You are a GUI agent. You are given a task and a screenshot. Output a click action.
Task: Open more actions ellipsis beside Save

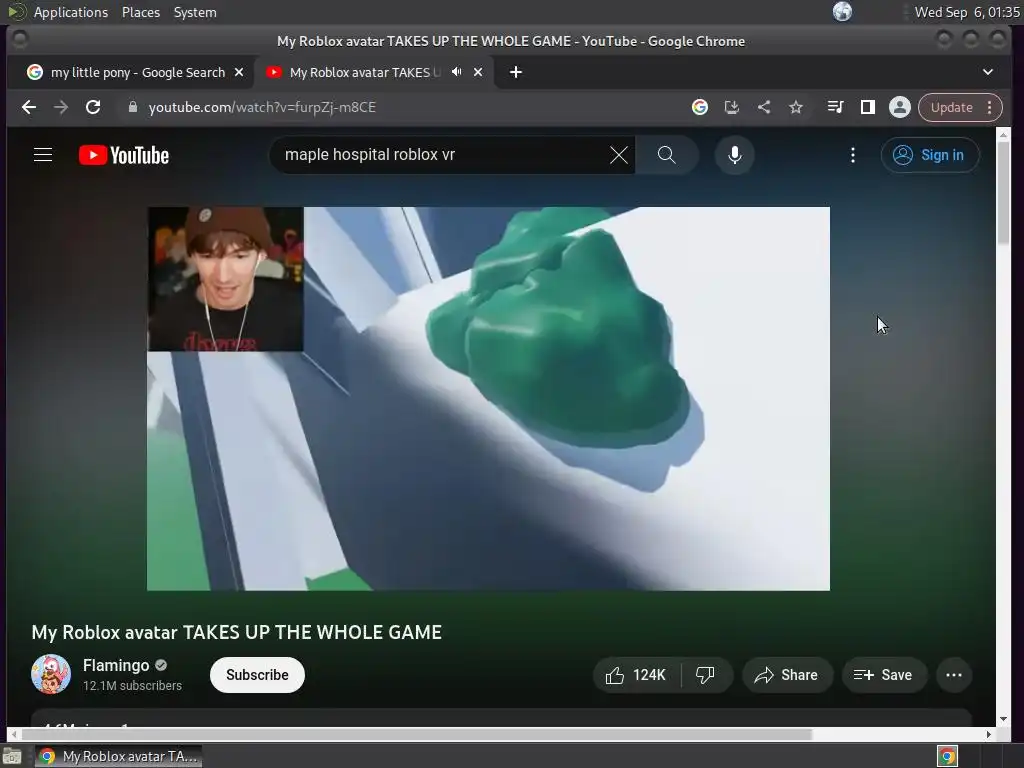[954, 675]
